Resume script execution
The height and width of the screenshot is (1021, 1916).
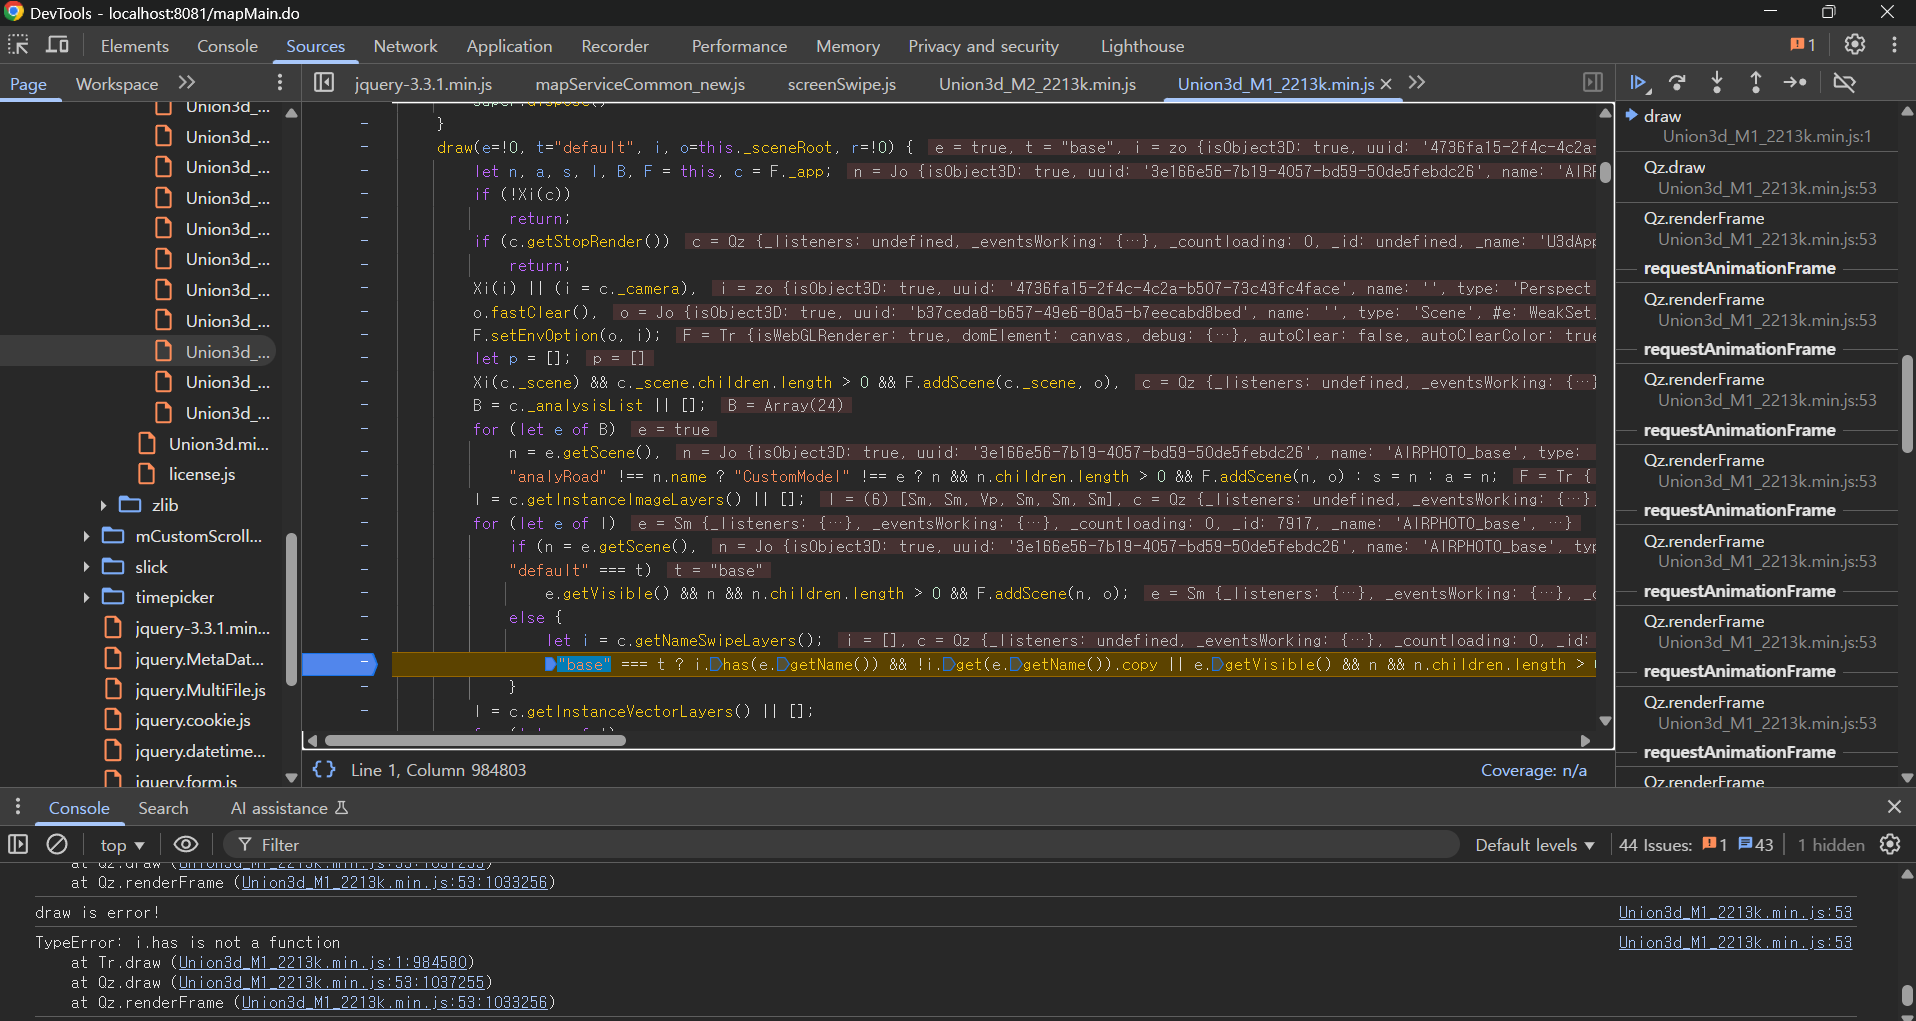point(1638,83)
